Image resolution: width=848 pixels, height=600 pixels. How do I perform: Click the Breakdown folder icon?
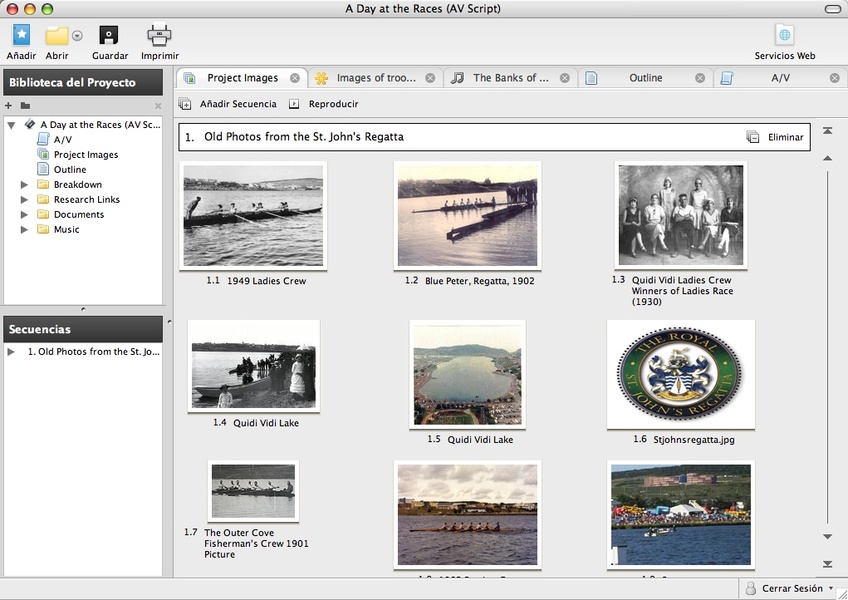(43, 184)
